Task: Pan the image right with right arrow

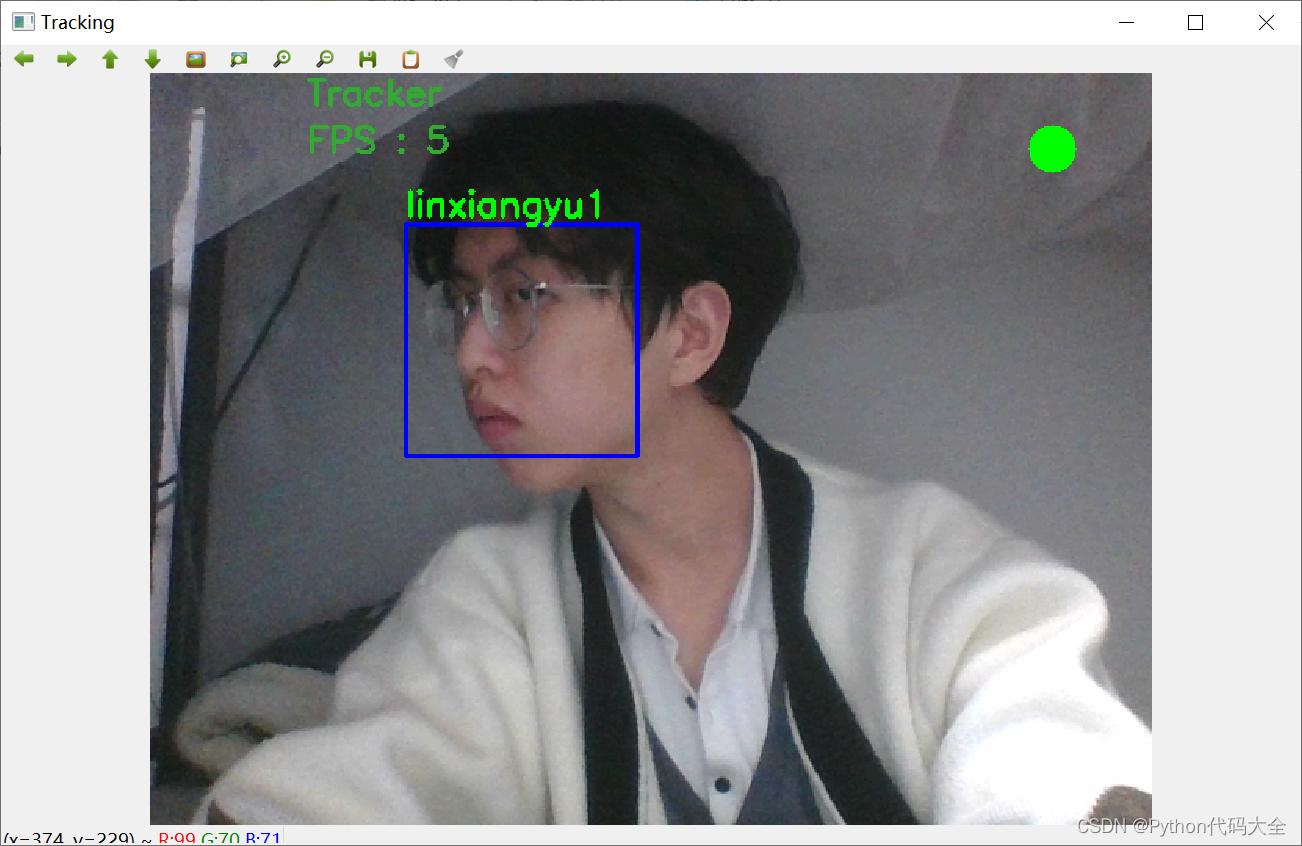Action: point(67,59)
